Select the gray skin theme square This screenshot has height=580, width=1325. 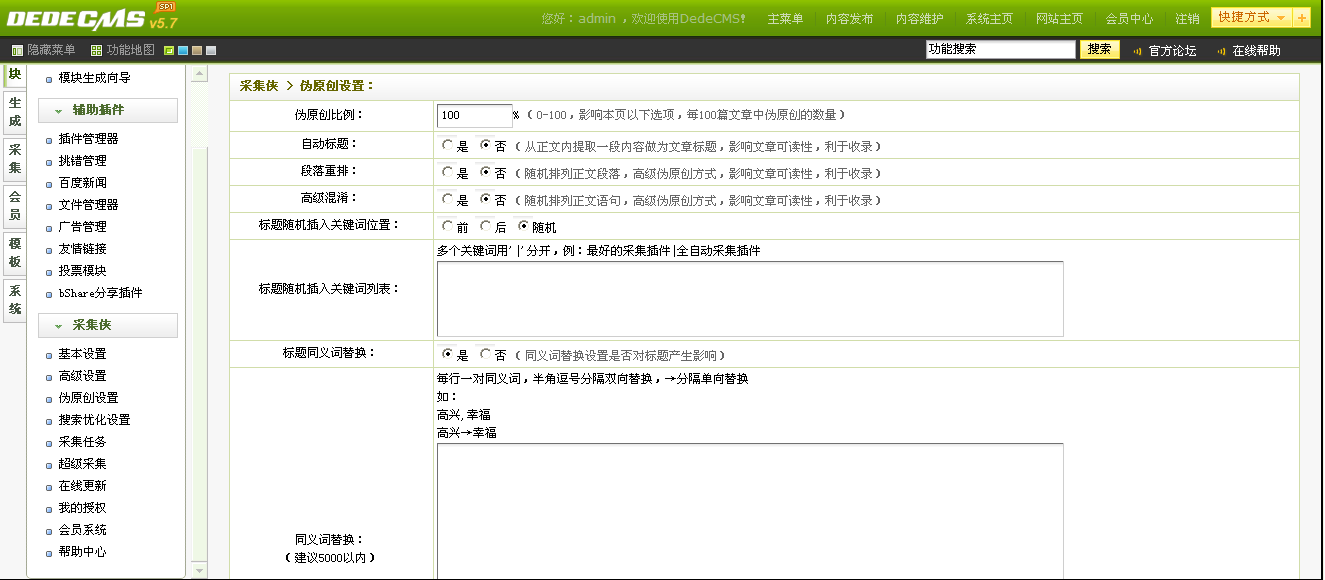coord(211,50)
